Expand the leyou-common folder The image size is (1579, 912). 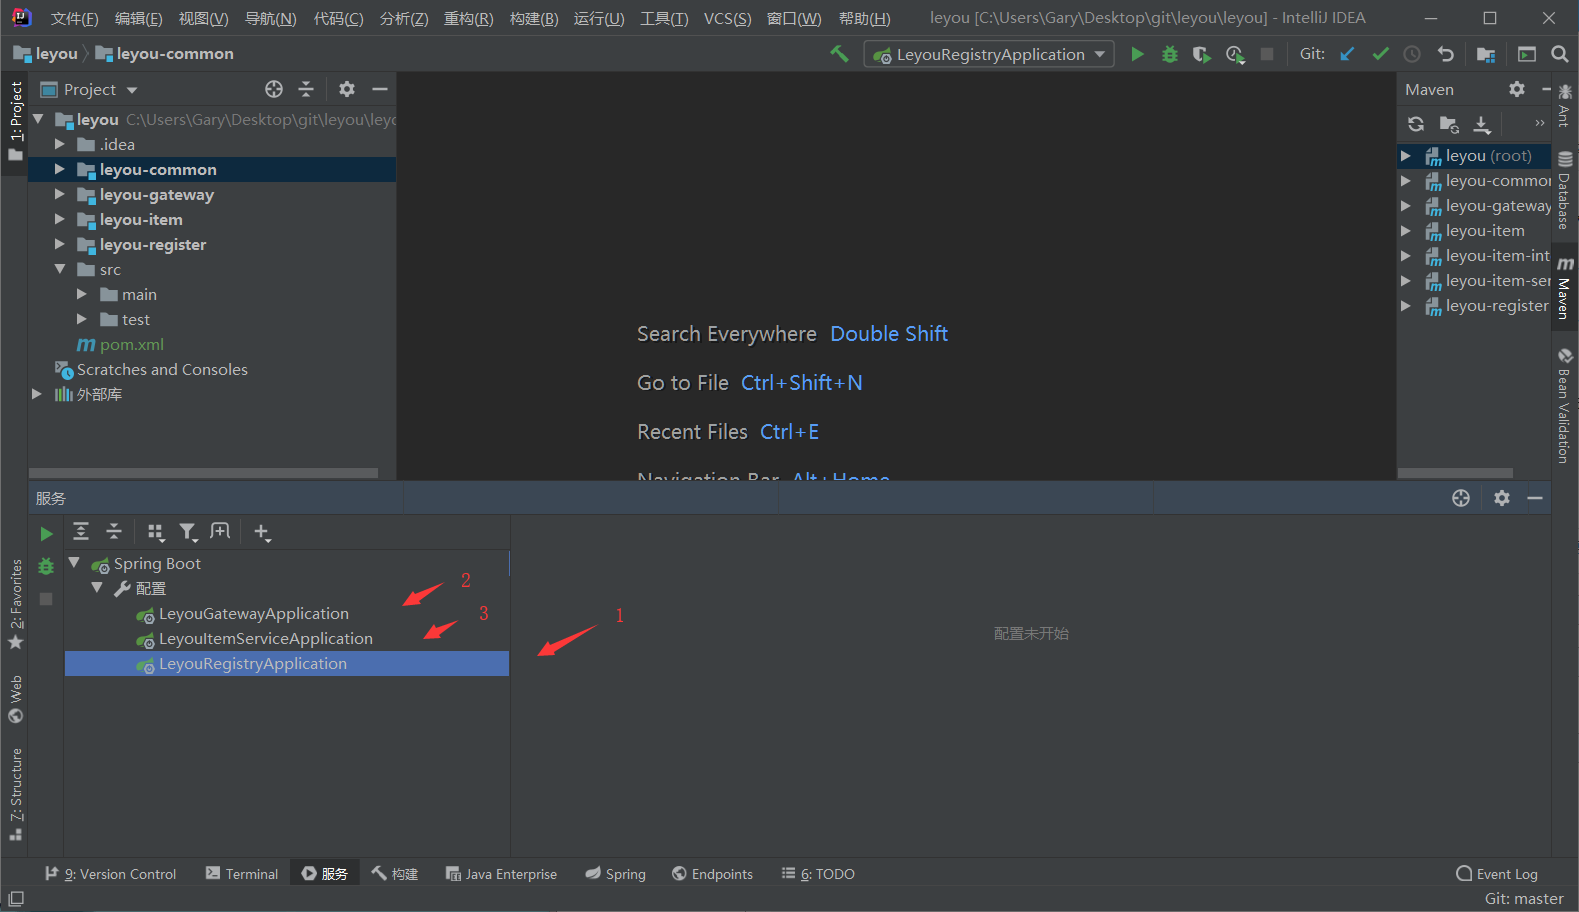point(60,169)
